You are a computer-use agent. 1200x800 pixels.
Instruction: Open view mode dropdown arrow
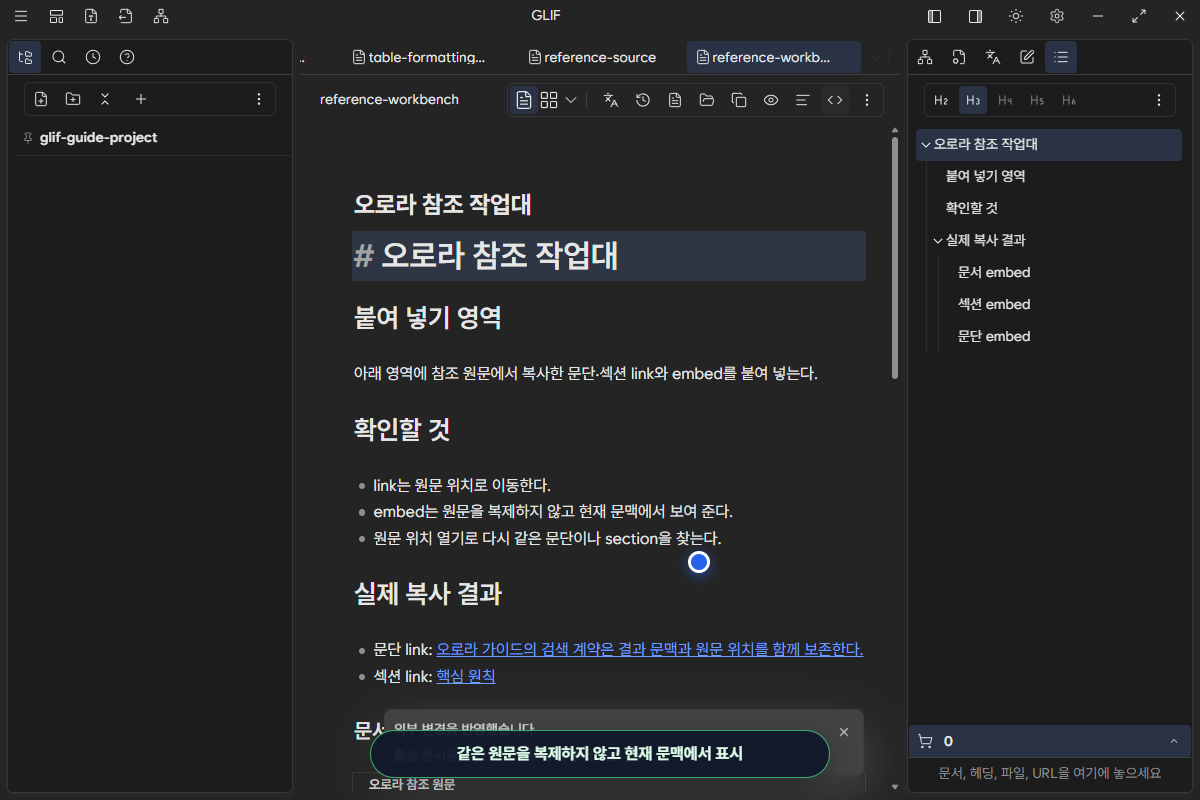point(571,100)
